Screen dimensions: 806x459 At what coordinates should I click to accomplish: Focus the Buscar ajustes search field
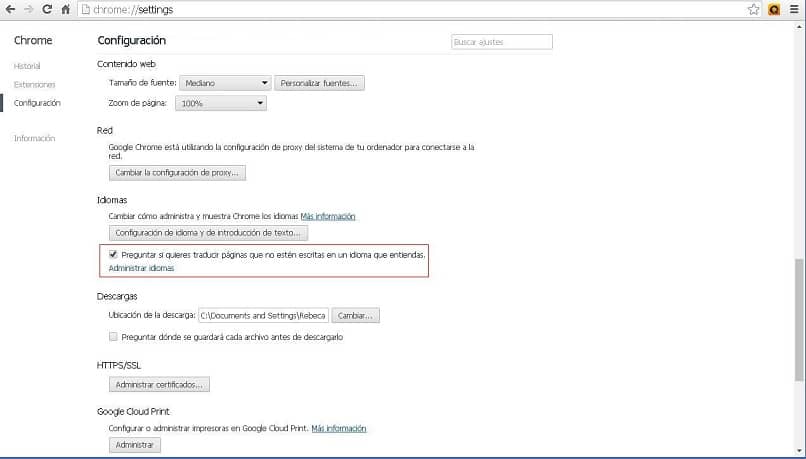[502, 42]
